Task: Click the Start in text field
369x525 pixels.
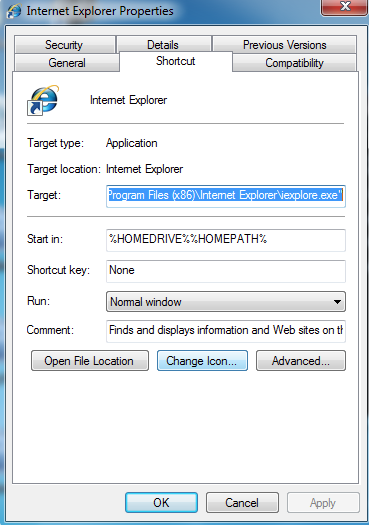Action: tap(226, 240)
